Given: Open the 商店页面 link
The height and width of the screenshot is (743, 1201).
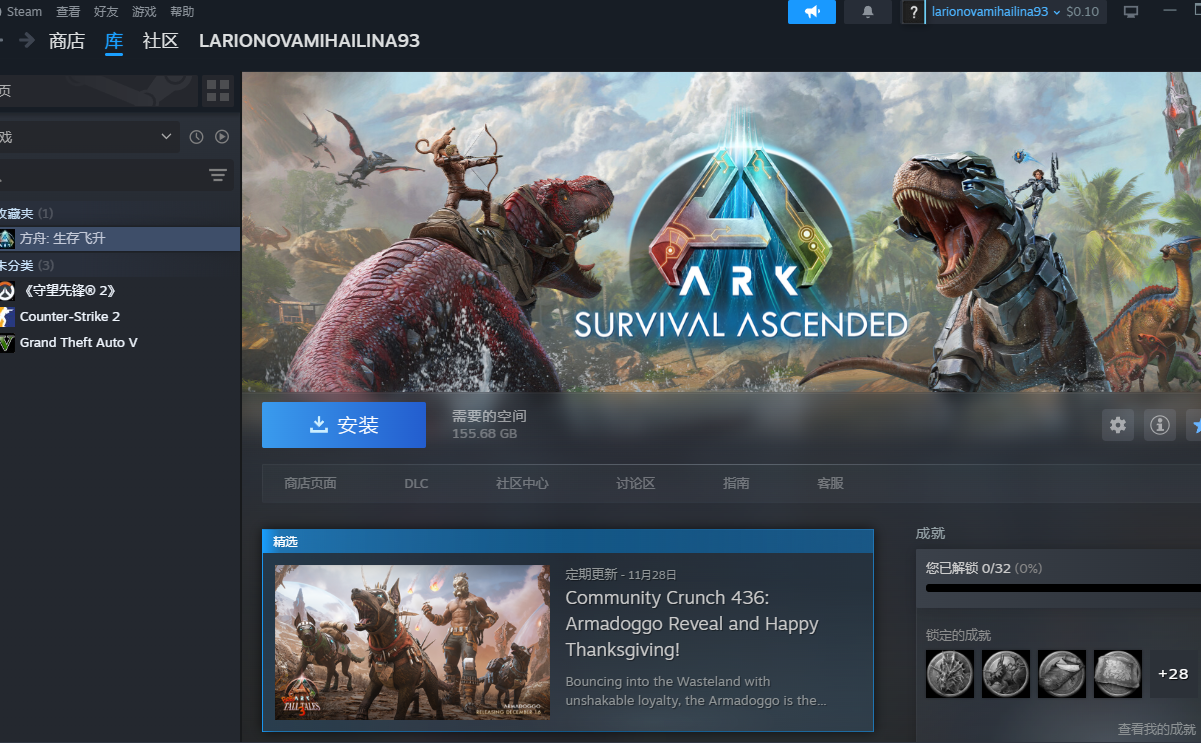Looking at the screenshot, I should coord(310,483).
